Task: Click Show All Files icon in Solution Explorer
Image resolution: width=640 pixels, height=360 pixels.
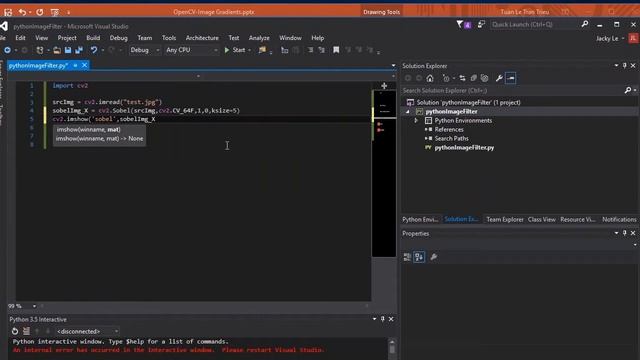Action: pyautogui.click(x=484, y=78)
